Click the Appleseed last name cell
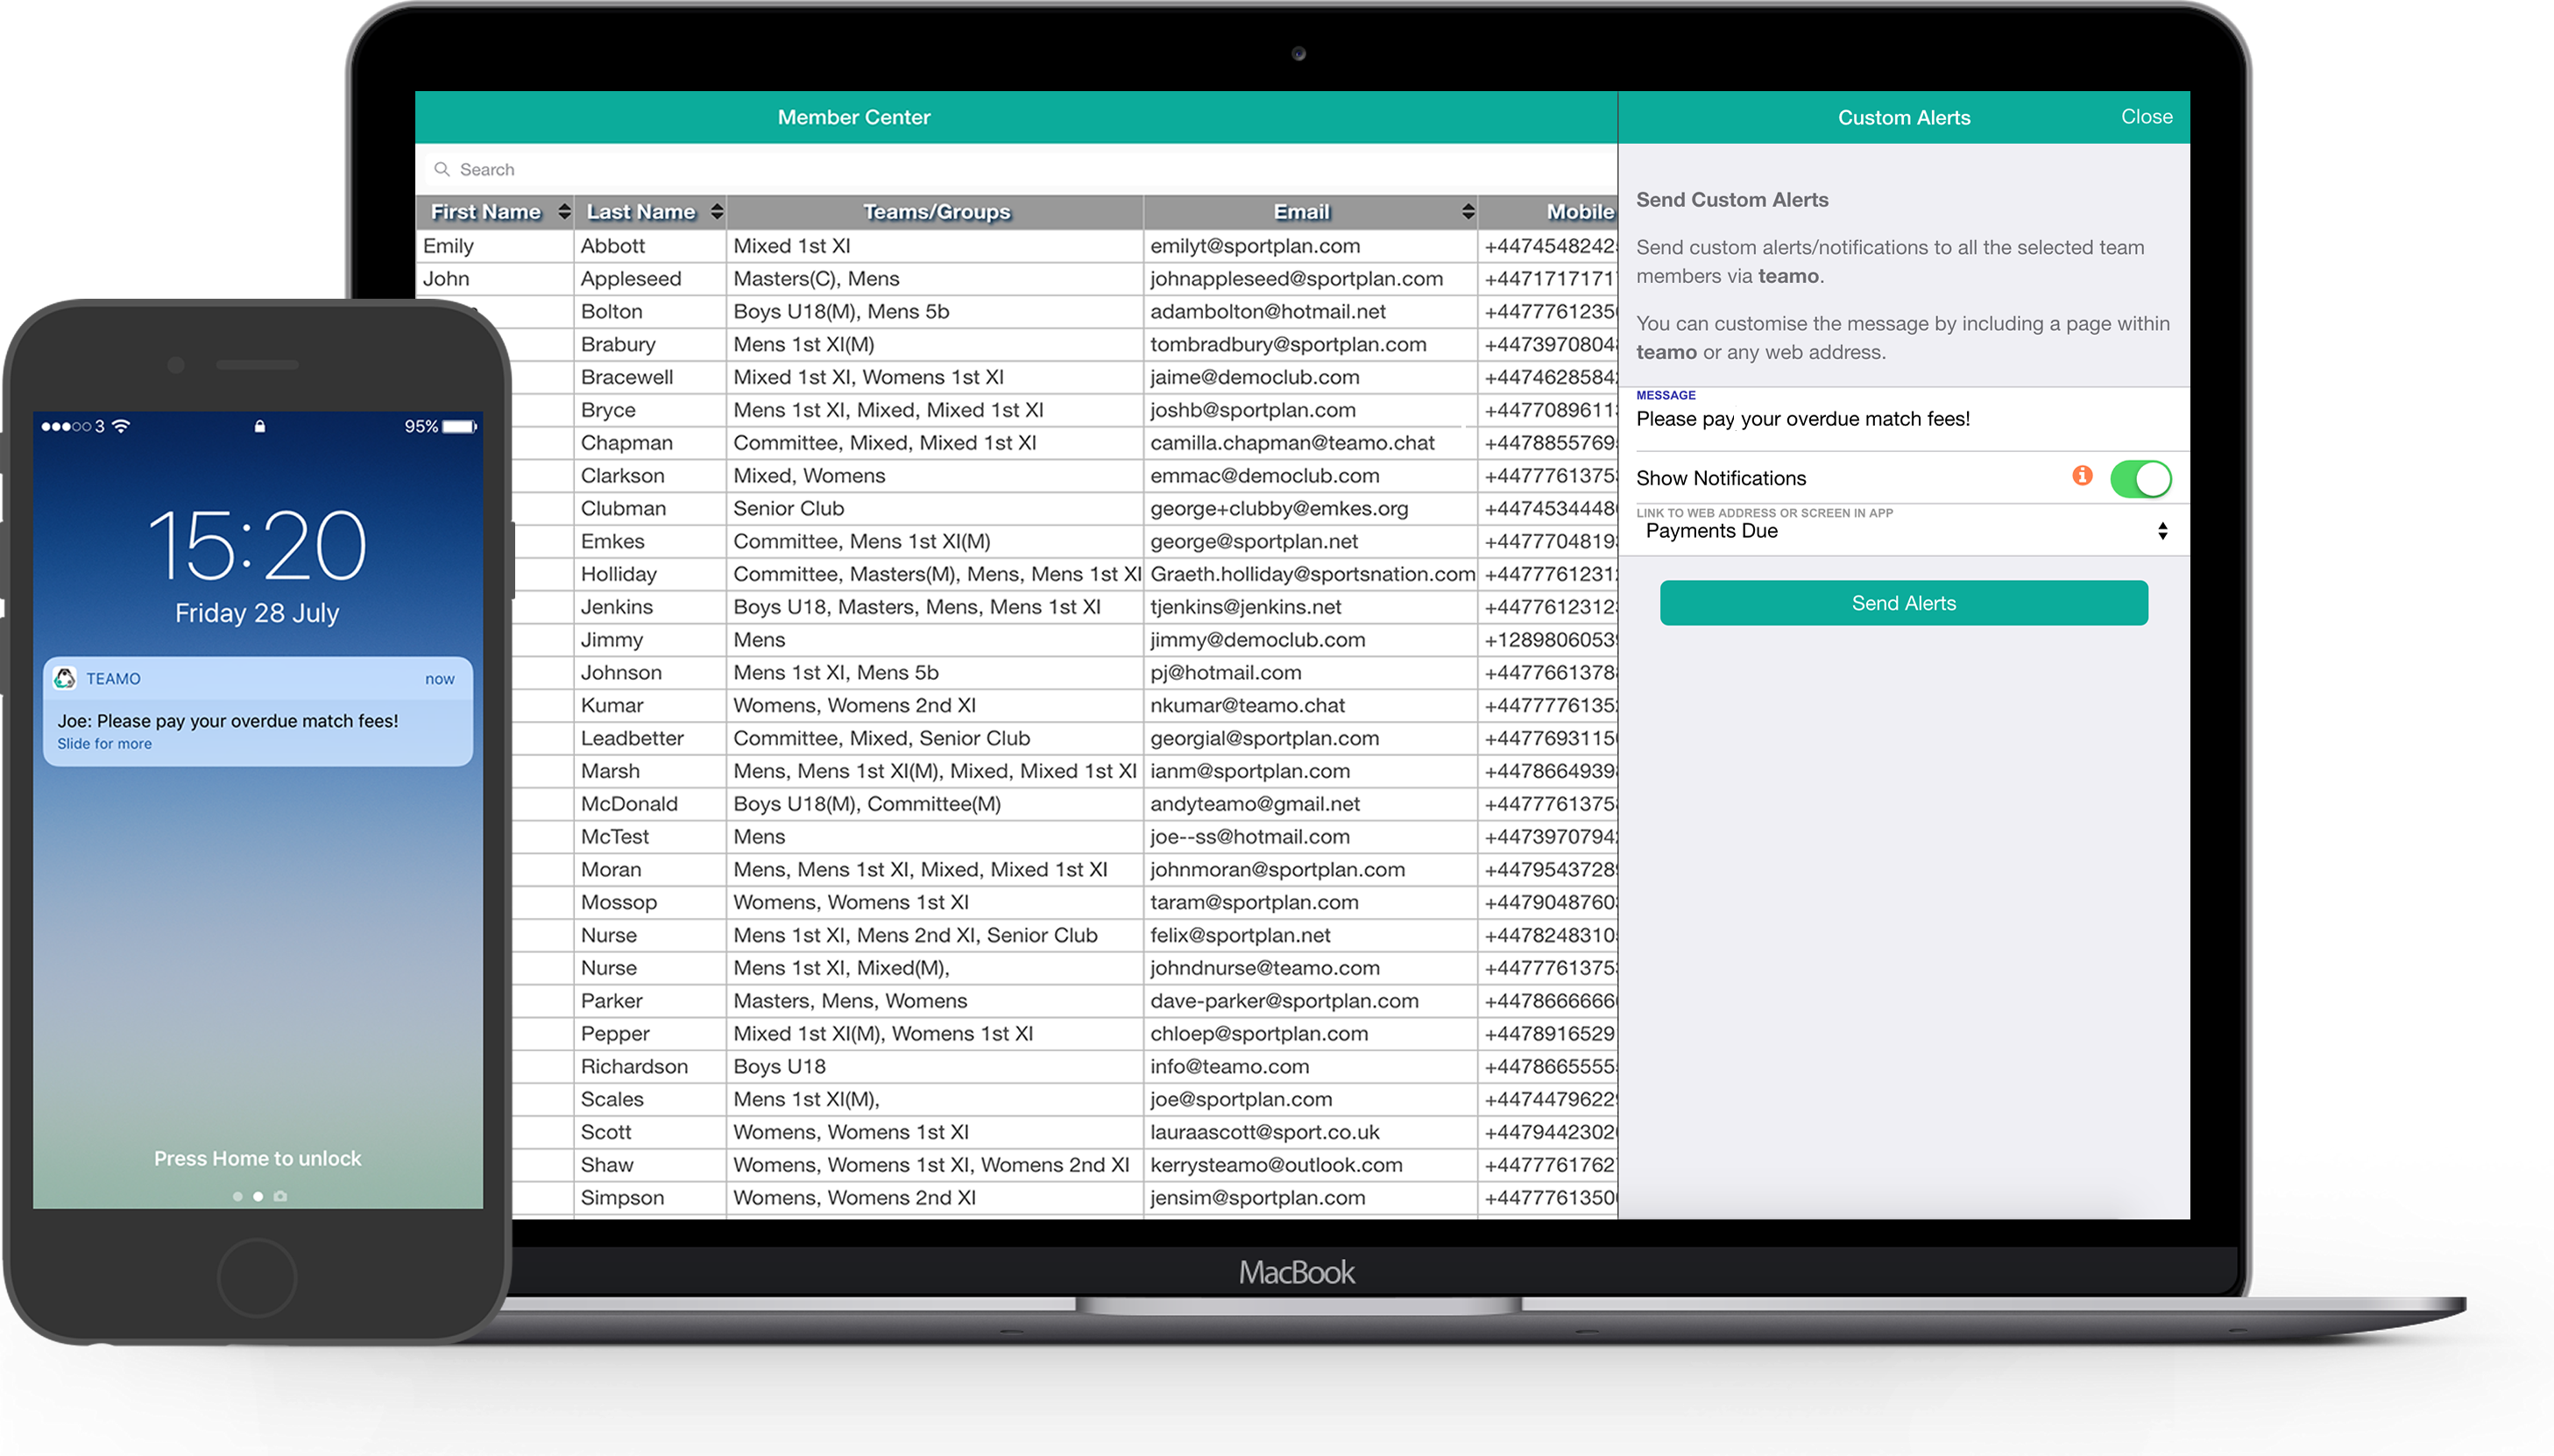The image size is (2554, 1456). (x=650, y=279)
